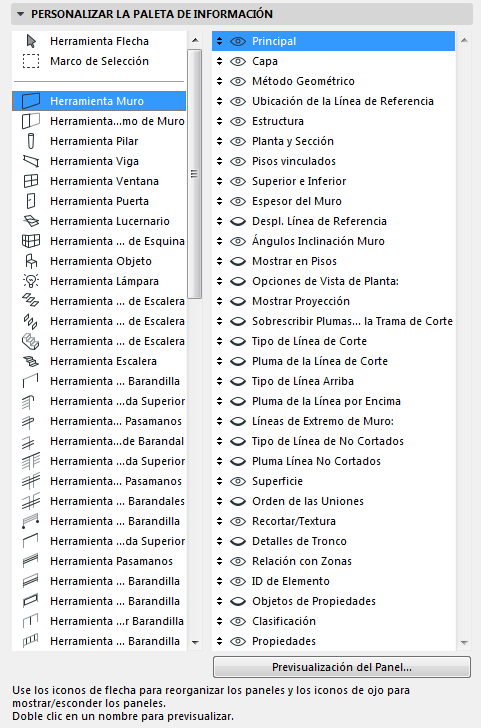Select the Herramienta Lámpara bulb icon
This screenshot has width=481, height=728.
click(31, 280)
